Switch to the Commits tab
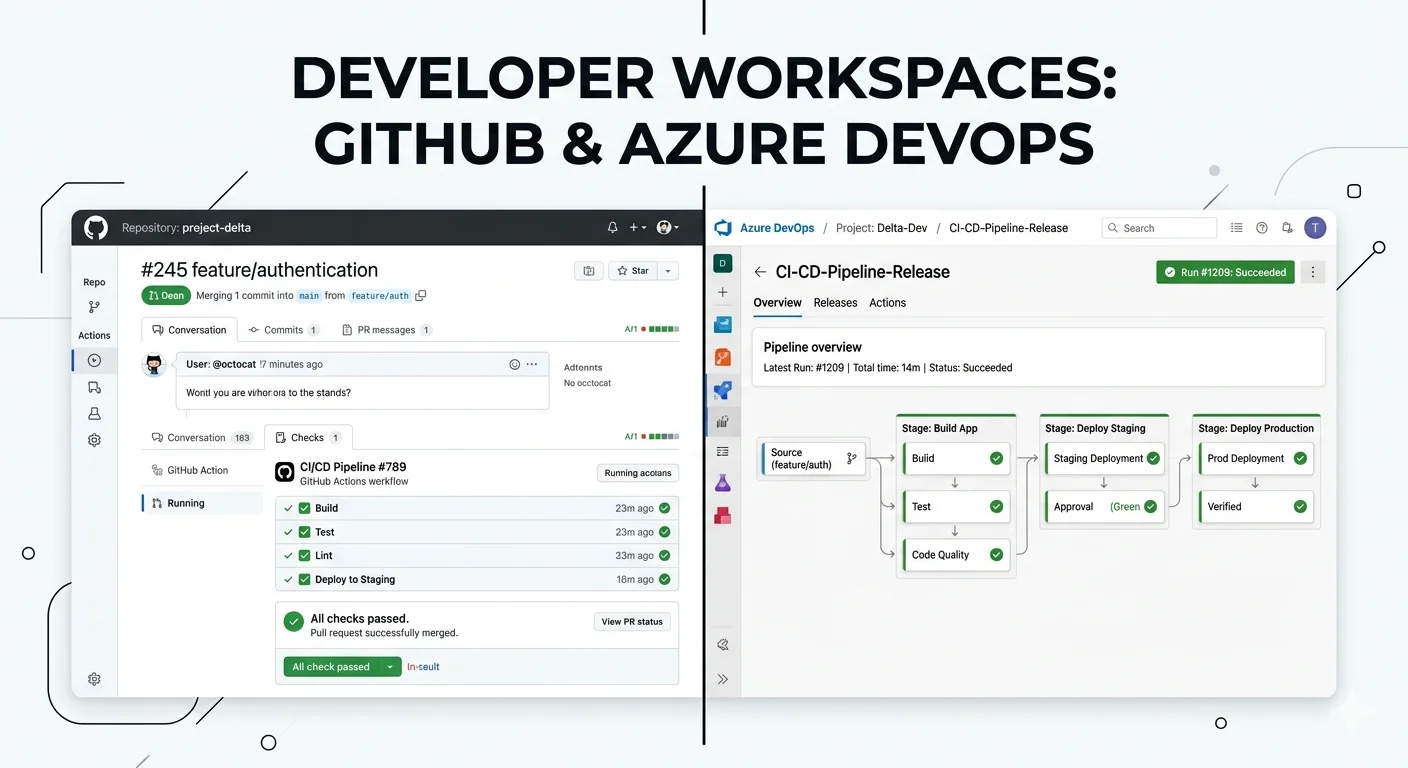 283,330
